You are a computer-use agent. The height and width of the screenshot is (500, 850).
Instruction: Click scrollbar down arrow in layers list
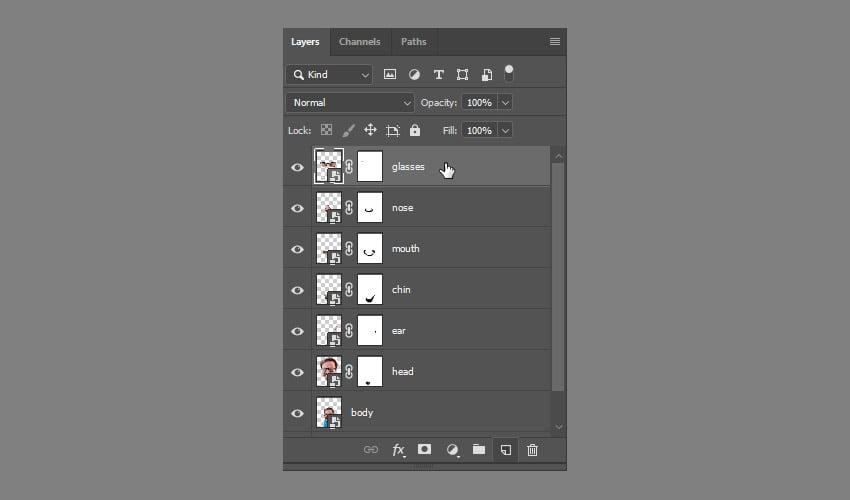pos(558,427)
